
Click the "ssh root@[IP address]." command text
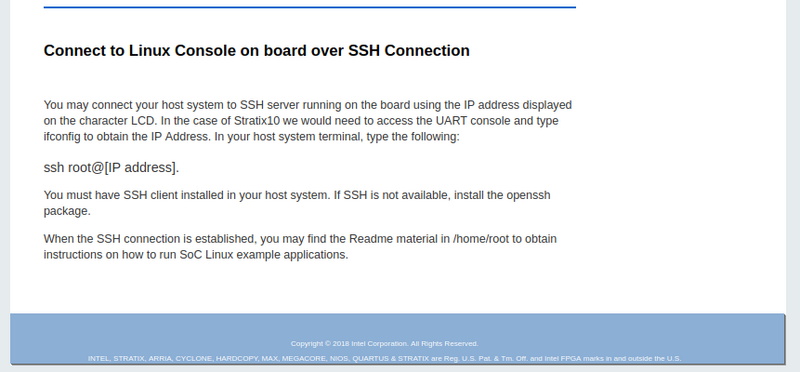click(111, 167)
